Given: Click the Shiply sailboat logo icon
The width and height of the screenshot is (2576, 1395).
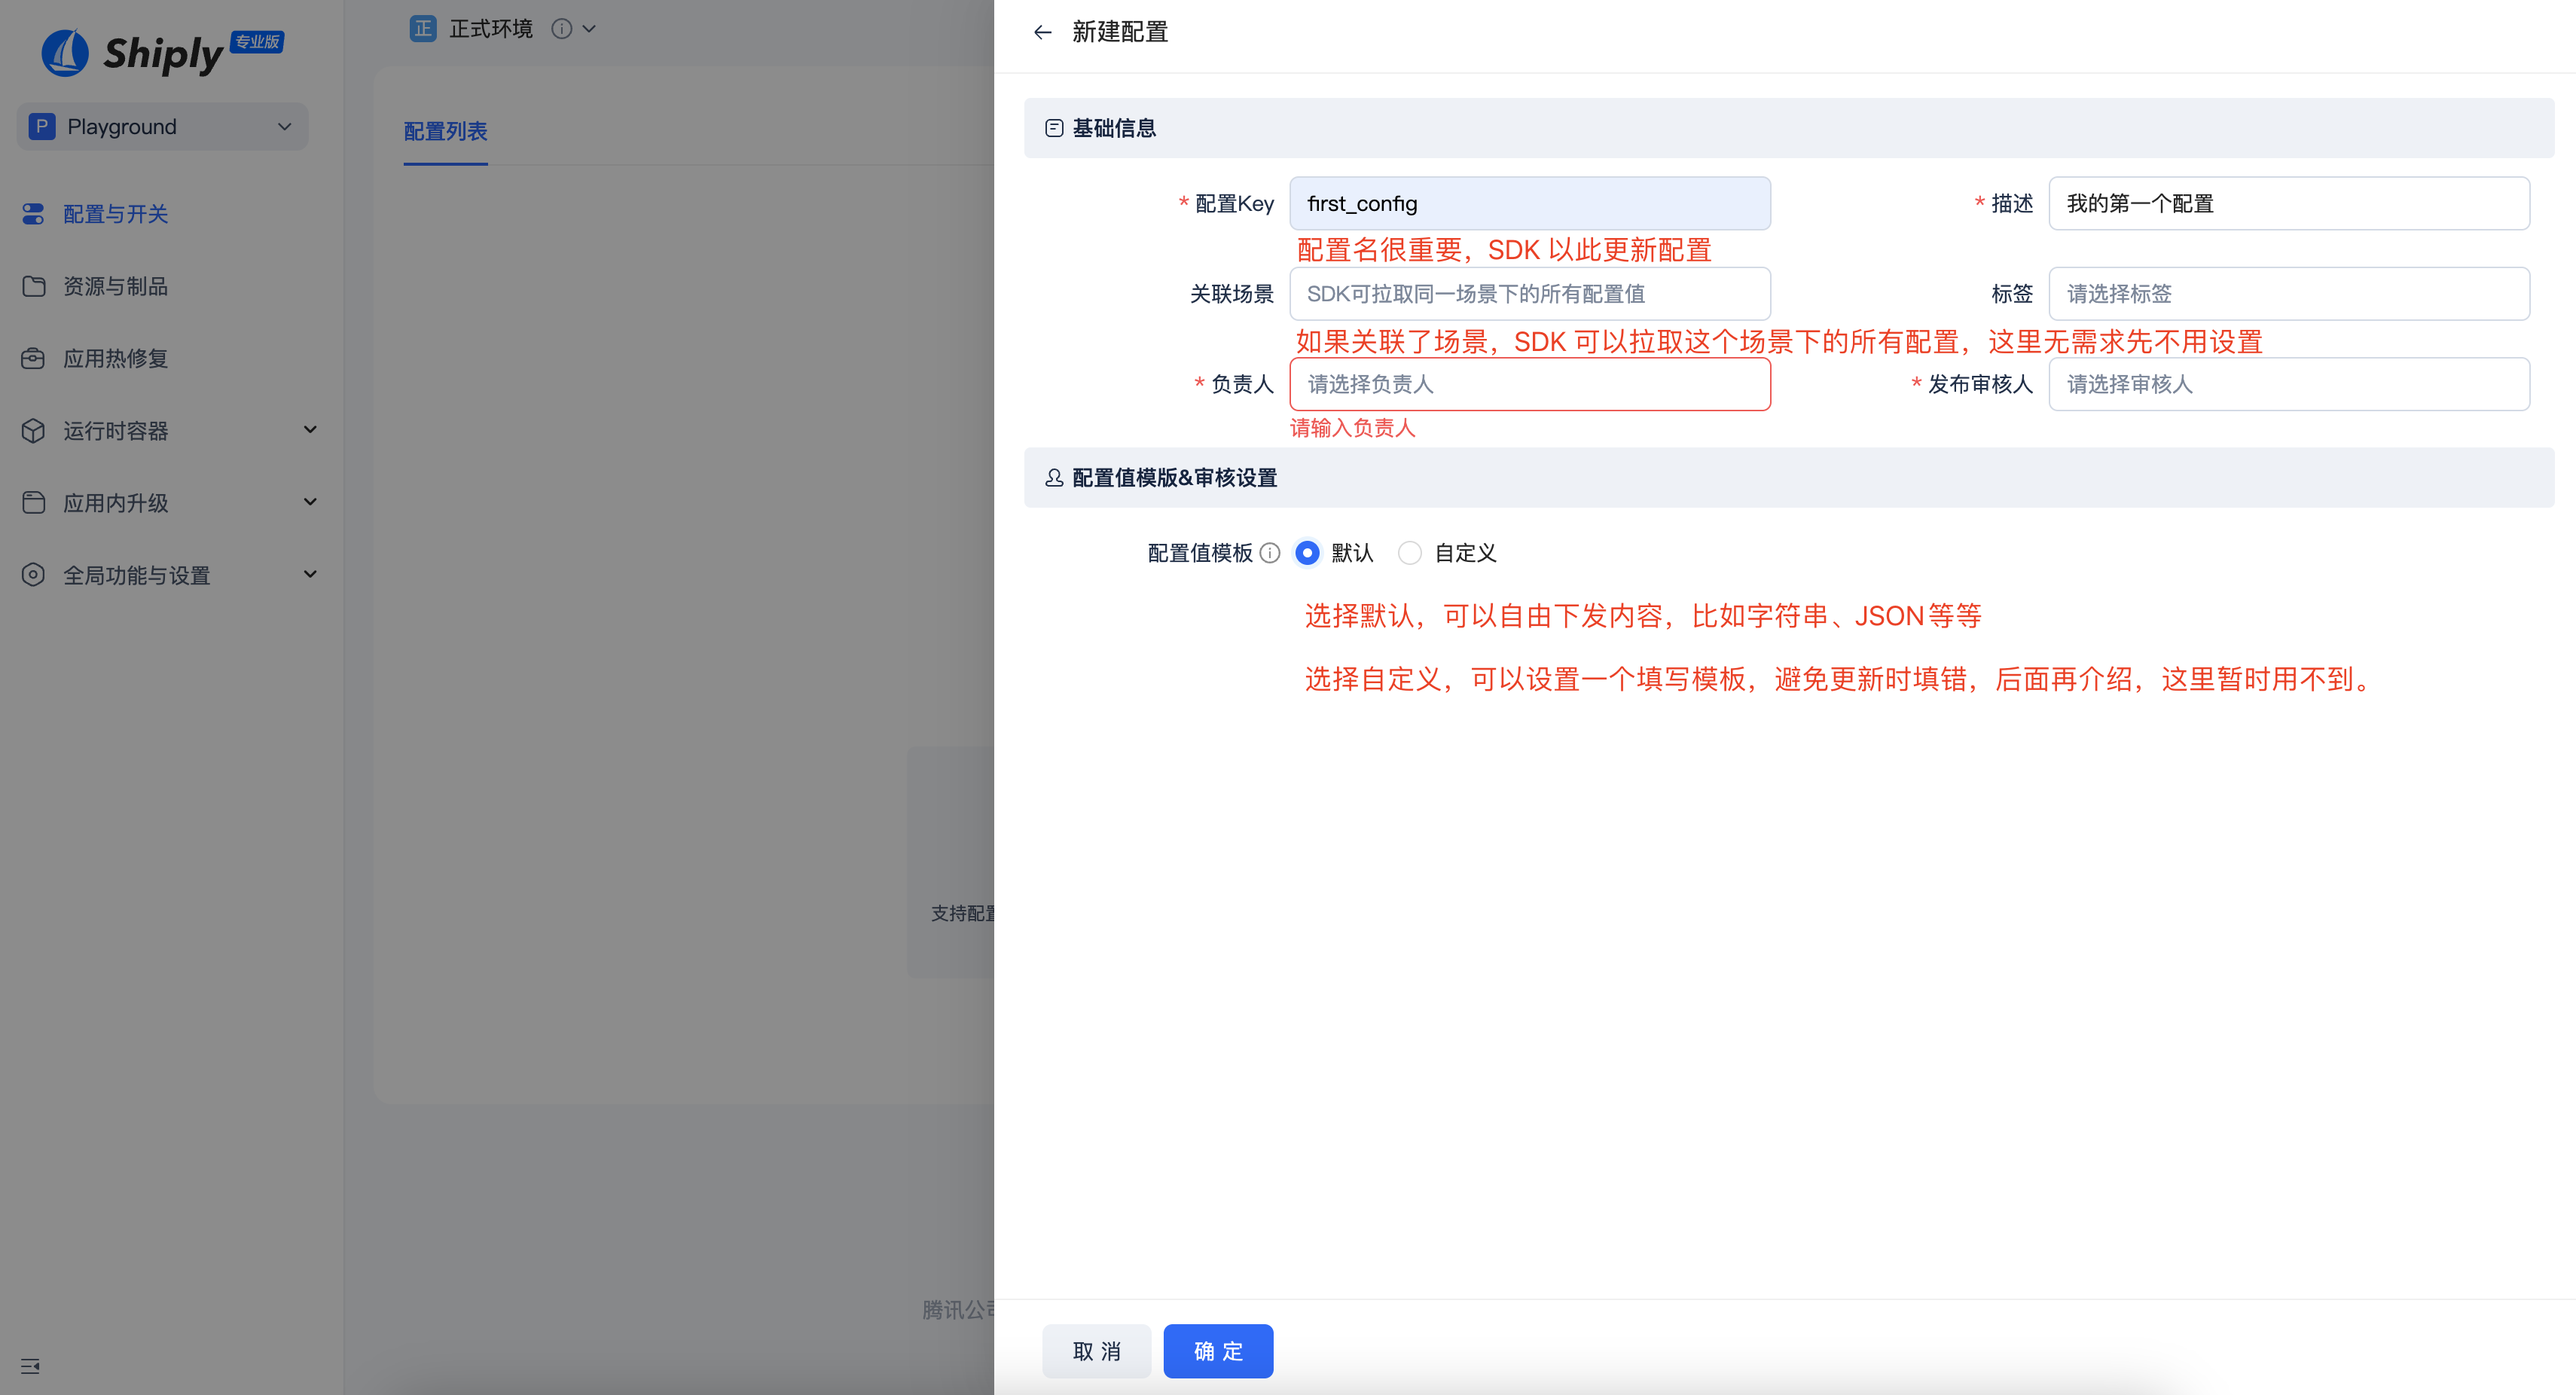Looking at the screenshot, I should tap(64, 52).
